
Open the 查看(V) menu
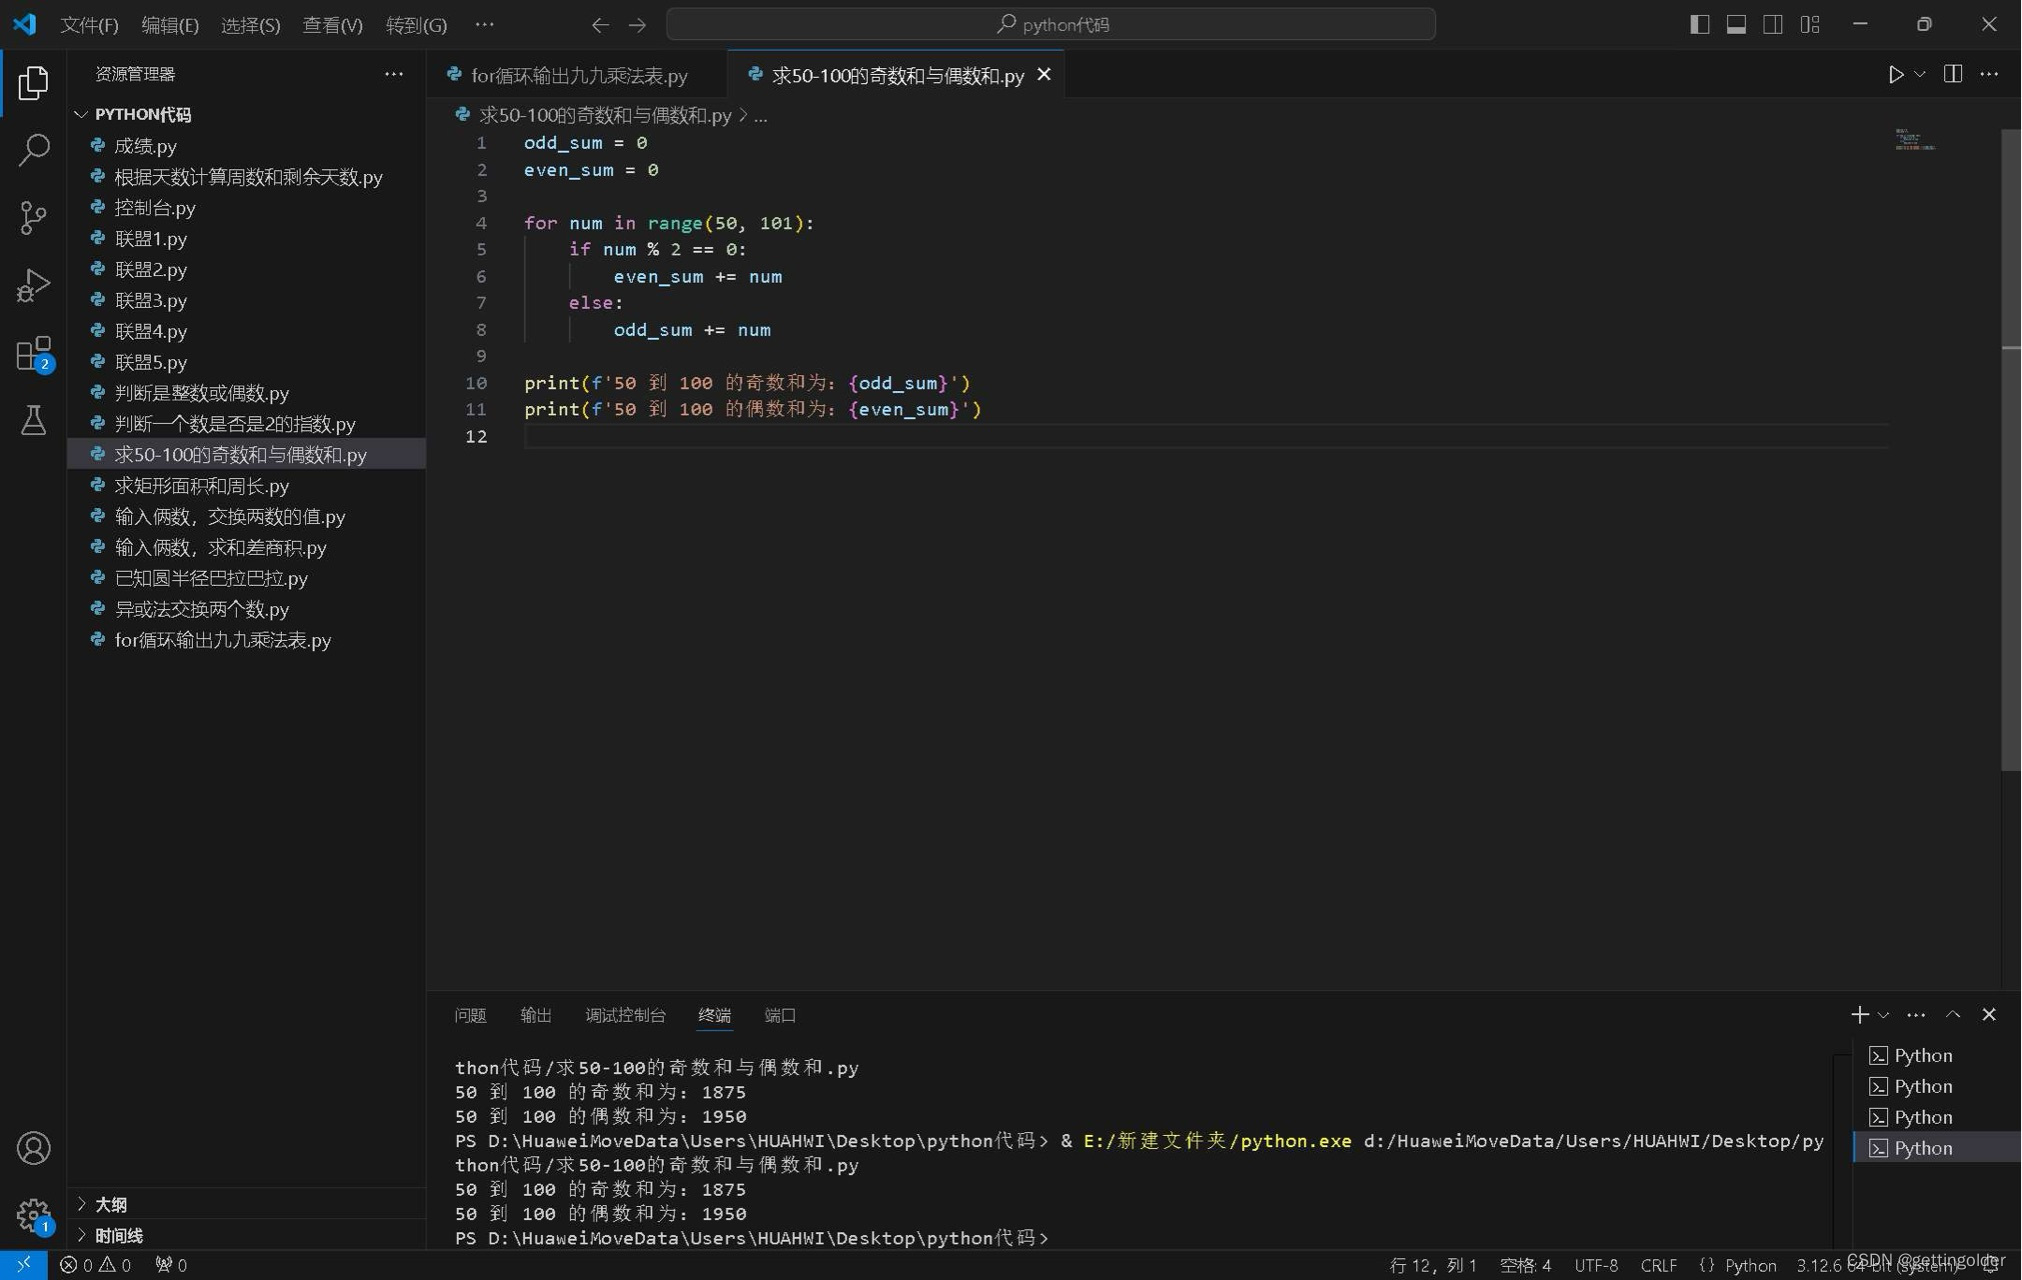332,25
